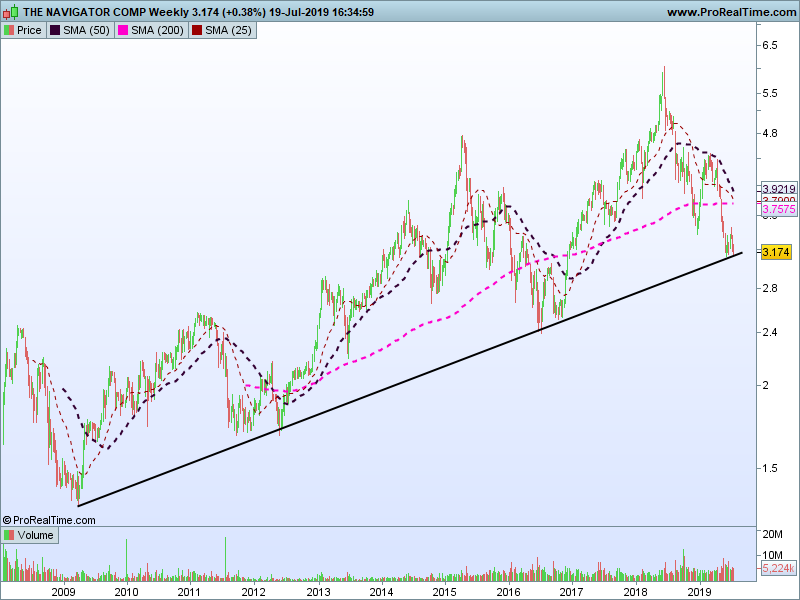The width and height of the screenshot is (800, 600).
Task: Click the 2010 label on the time axis
Action: coord(126,592)
